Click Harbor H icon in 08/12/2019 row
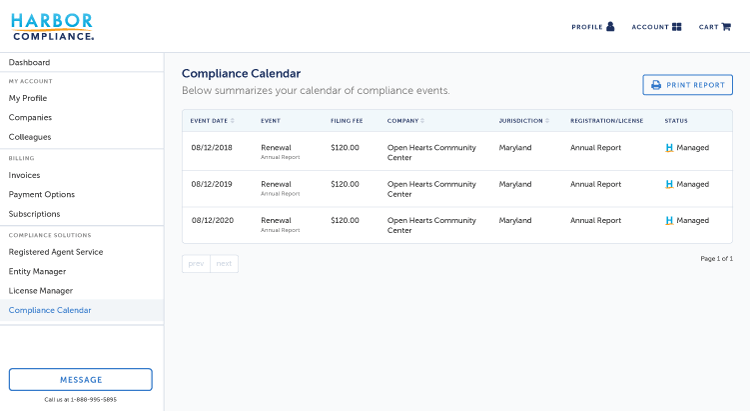Viewport: 750px width, 411px height. pyautogui.click(x=669, y=184)
